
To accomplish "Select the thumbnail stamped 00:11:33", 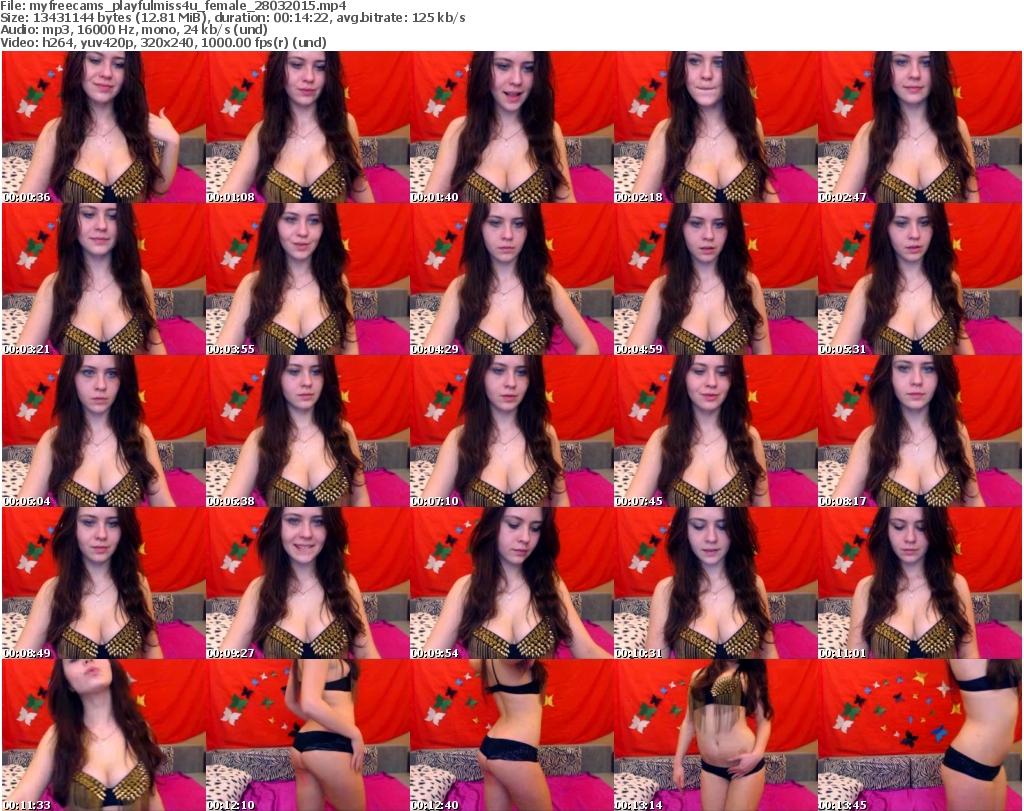I will (104, 735).
